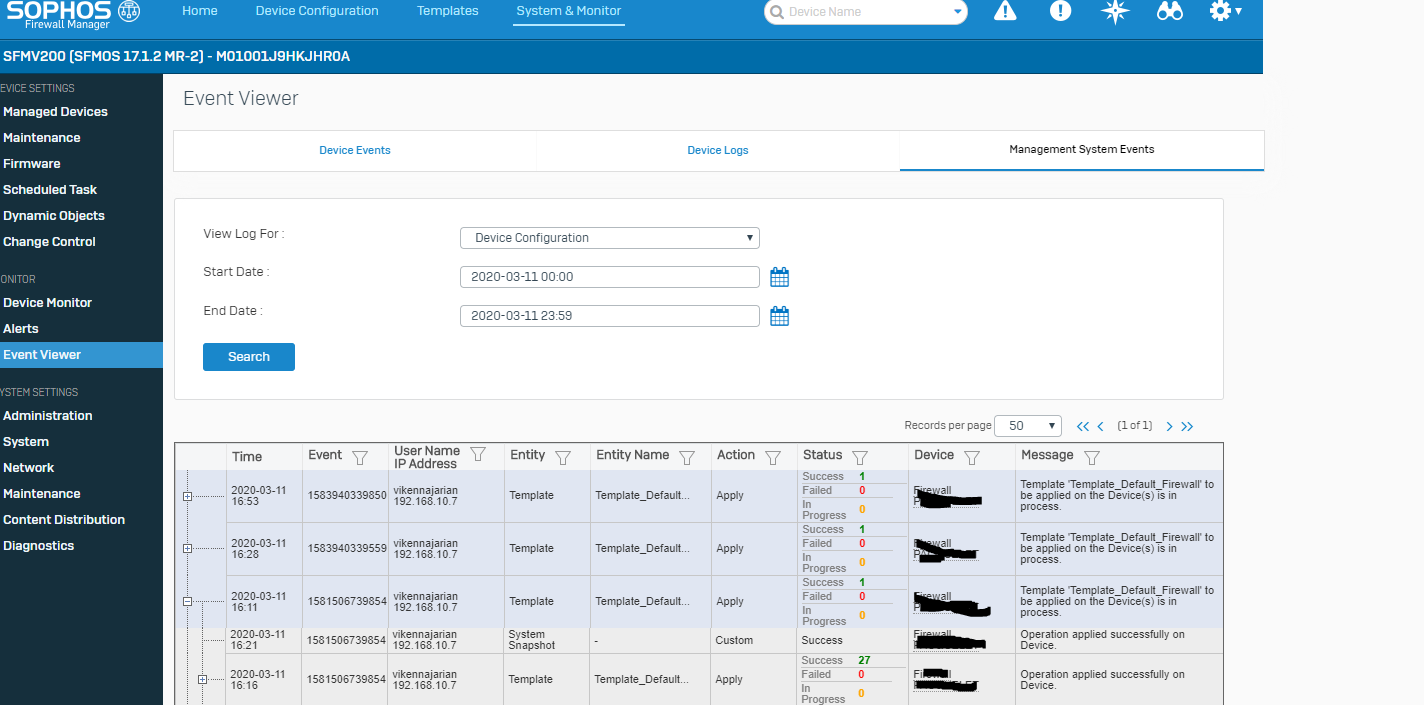This screenshot has width=1424, height=705.
Task: Open the Home menu
Action: [x=200, y=11]
